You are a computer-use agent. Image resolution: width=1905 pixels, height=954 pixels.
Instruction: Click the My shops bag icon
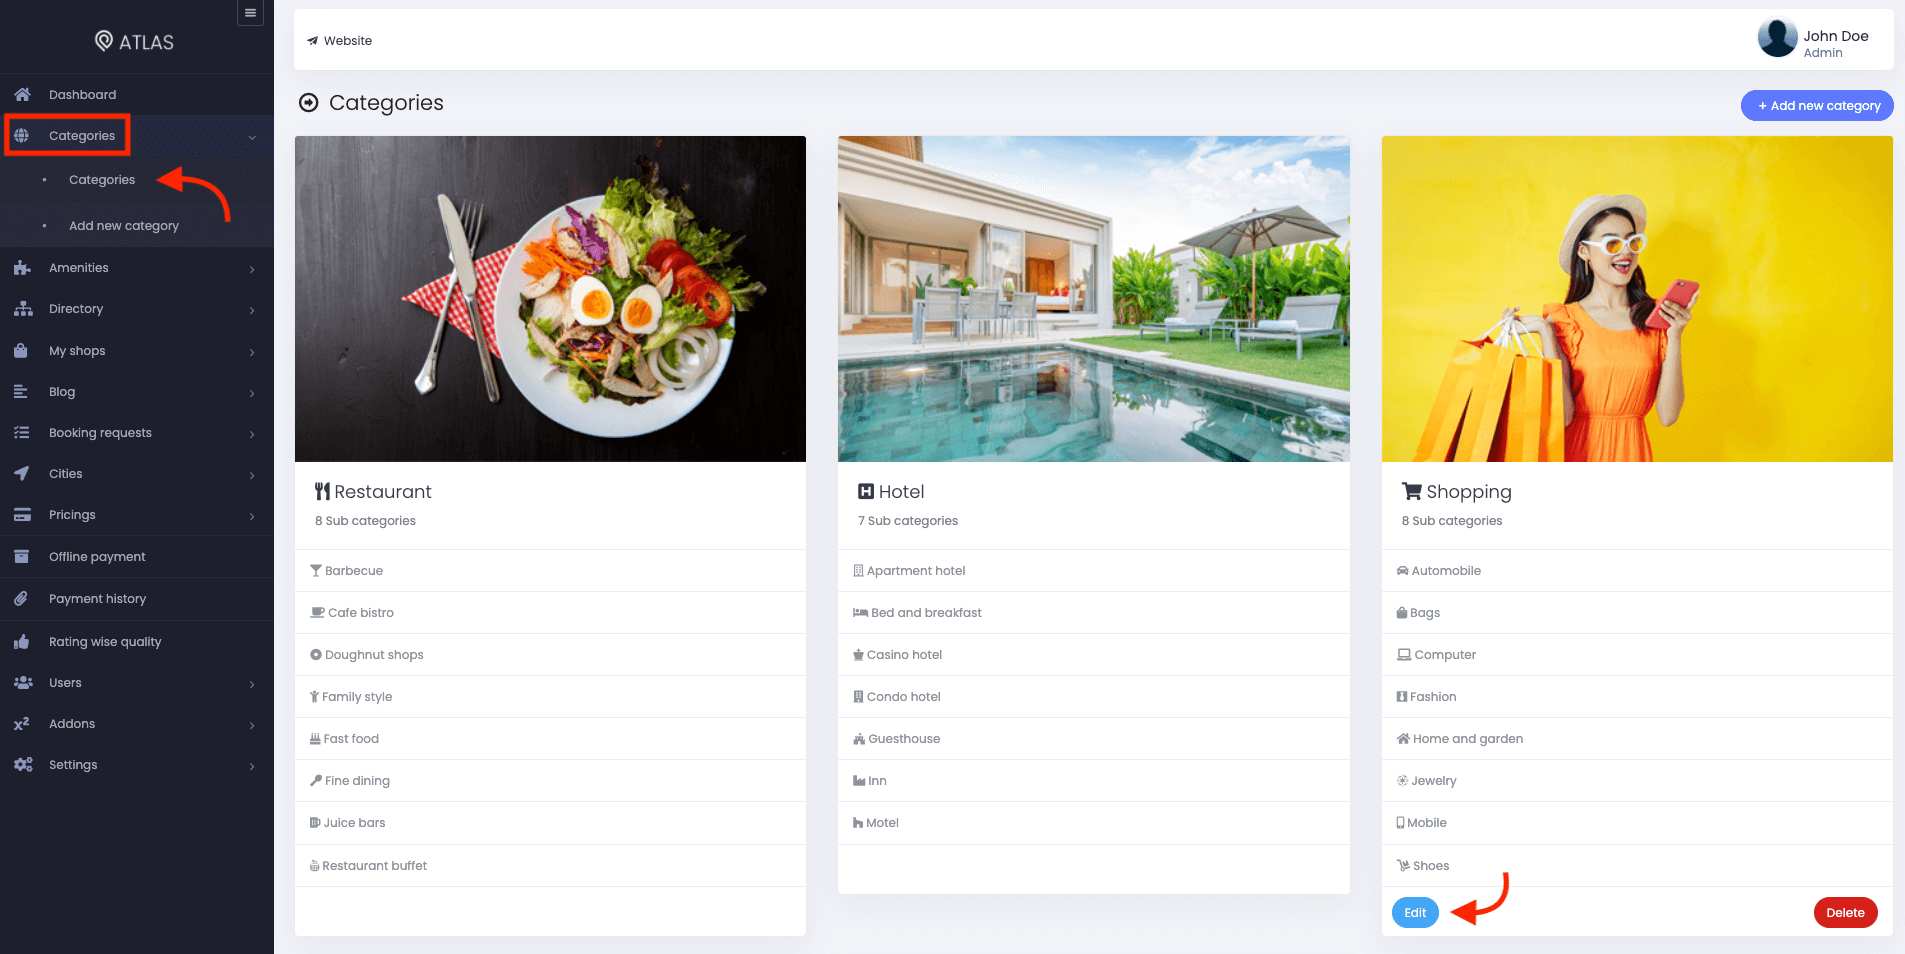coord(21,351)
